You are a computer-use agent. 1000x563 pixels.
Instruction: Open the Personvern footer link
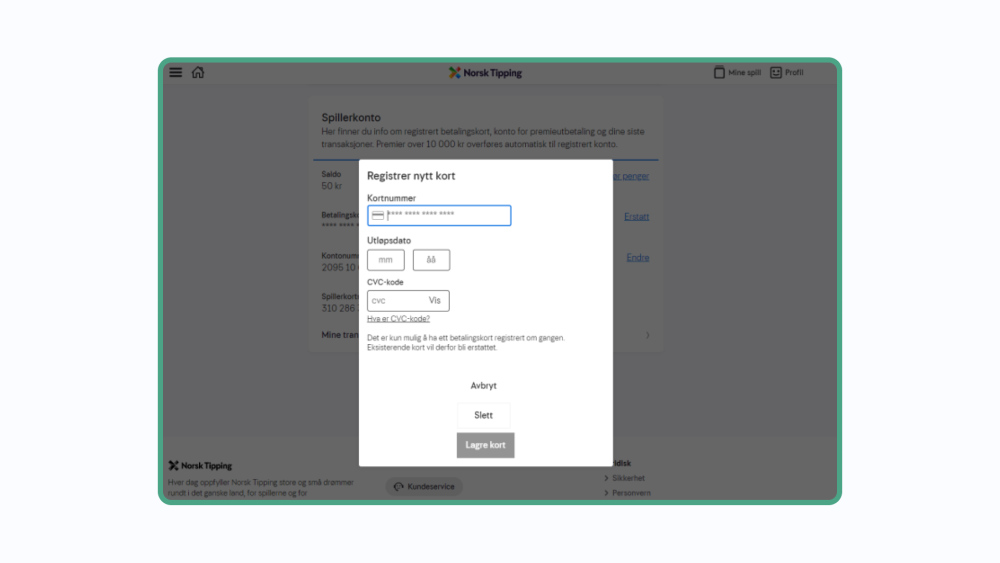(630, 493)
